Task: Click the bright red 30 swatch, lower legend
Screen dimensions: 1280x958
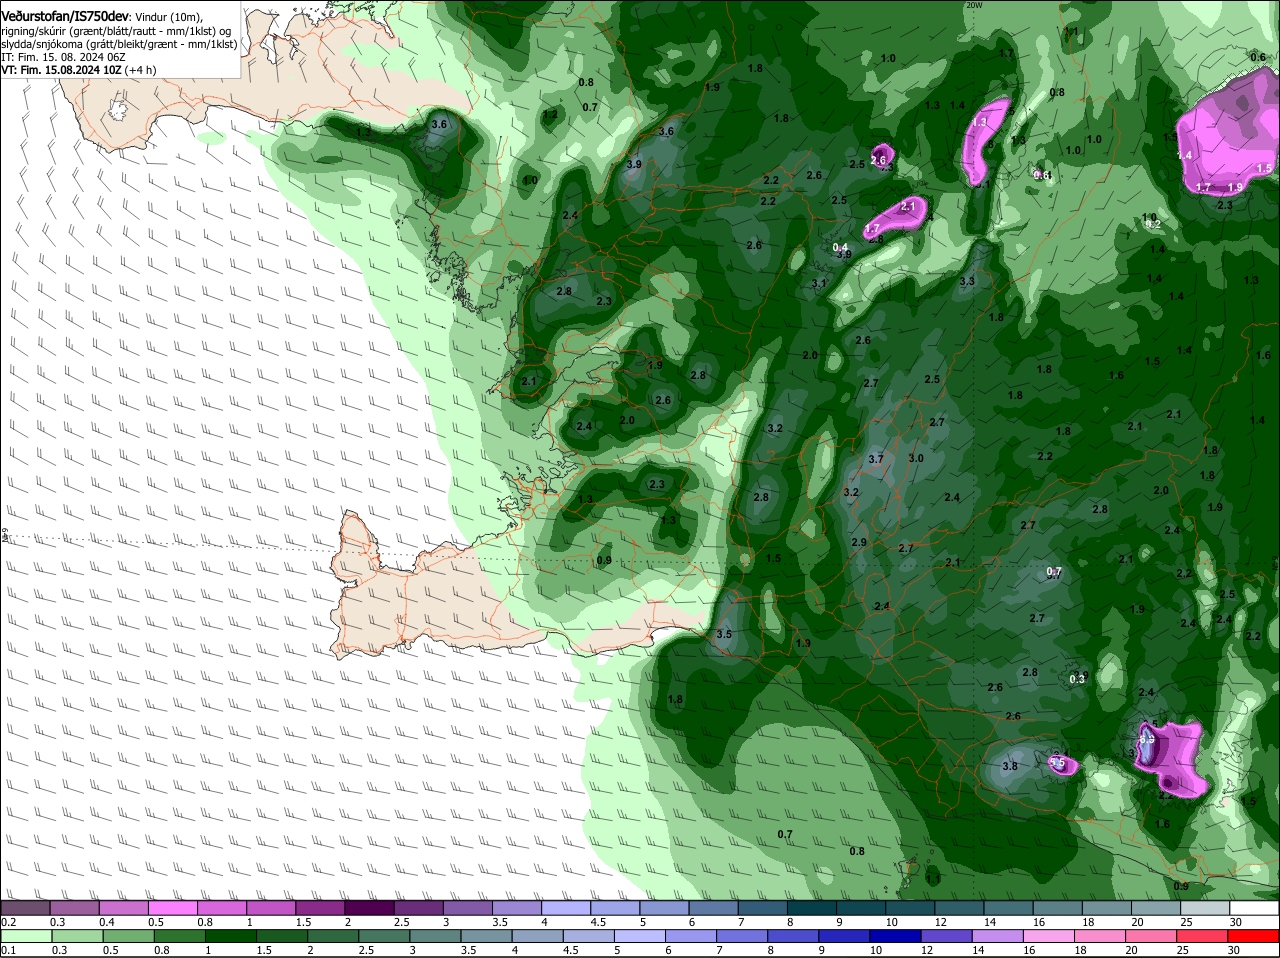Action: [x=1254, y=936]
